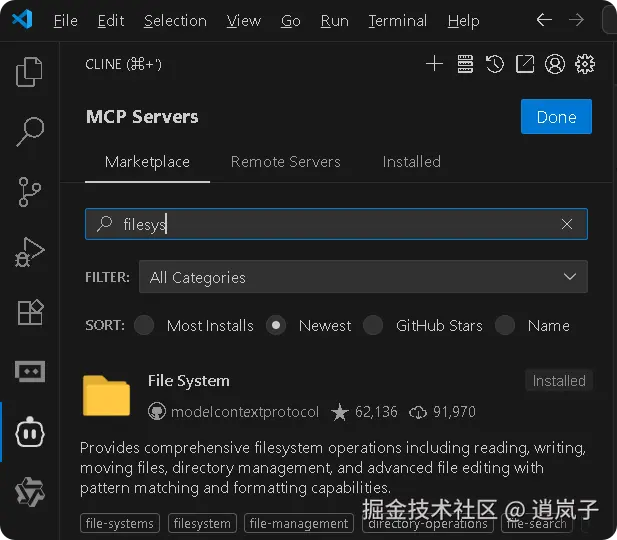Click the 62,136 stars count
Screen dimensions: 617x540
(376, 412)
